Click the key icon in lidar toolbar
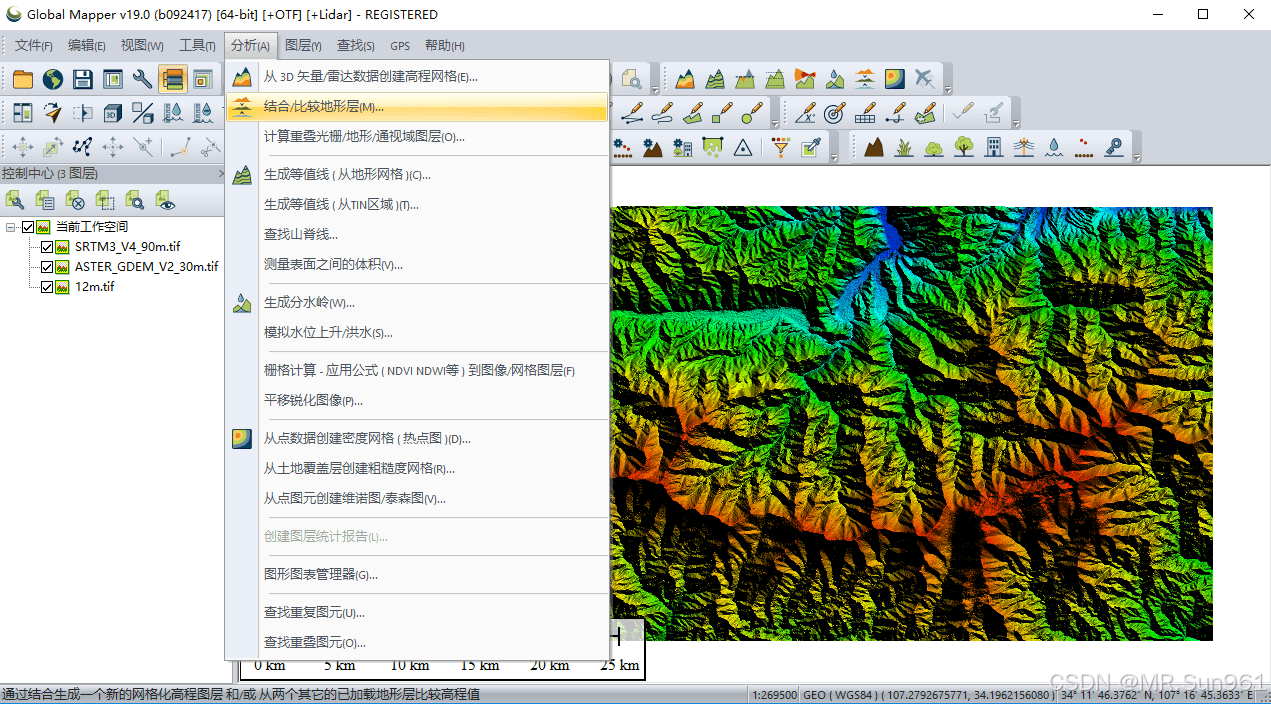The image size is (1271, 704). [1113, 147]
